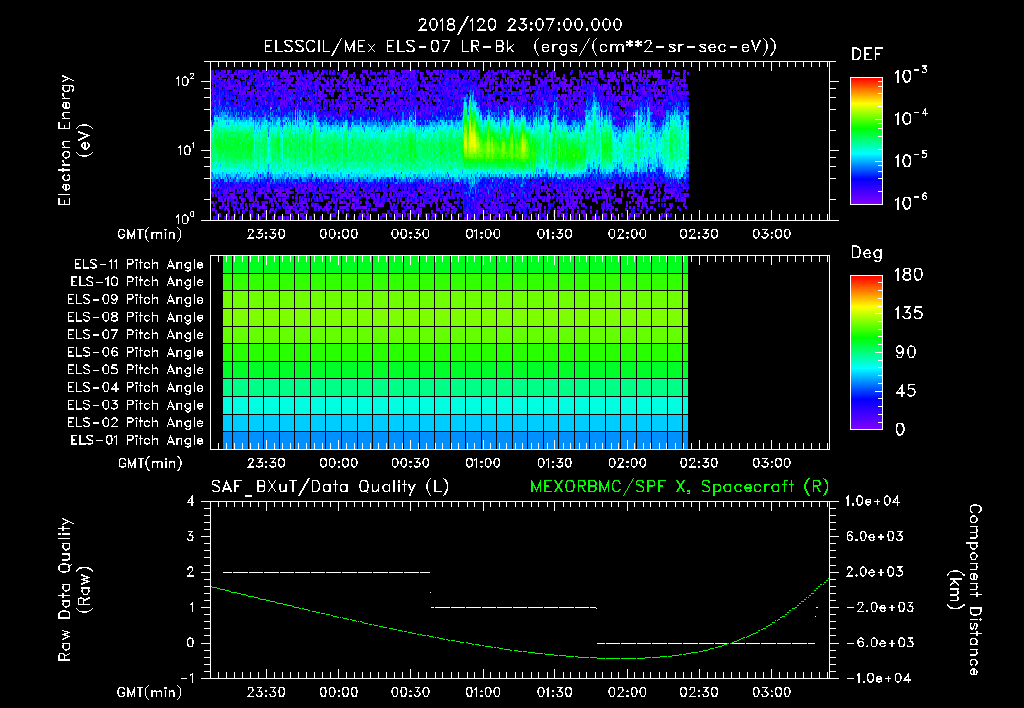Image resolution: width=1024 pixels, height=708 pixels.
Task: Click the Deg color bar title
Action: 867,253
